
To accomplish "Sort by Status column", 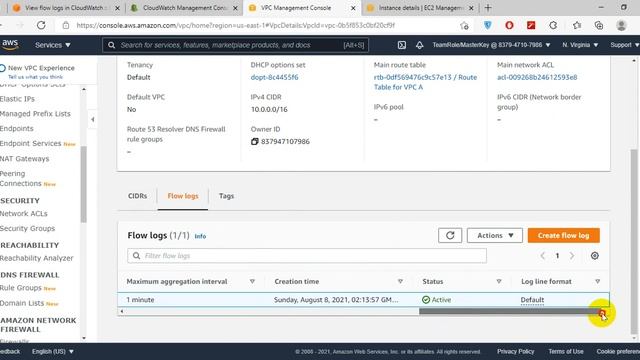I will pyautogui.click(x=499, y=281).
